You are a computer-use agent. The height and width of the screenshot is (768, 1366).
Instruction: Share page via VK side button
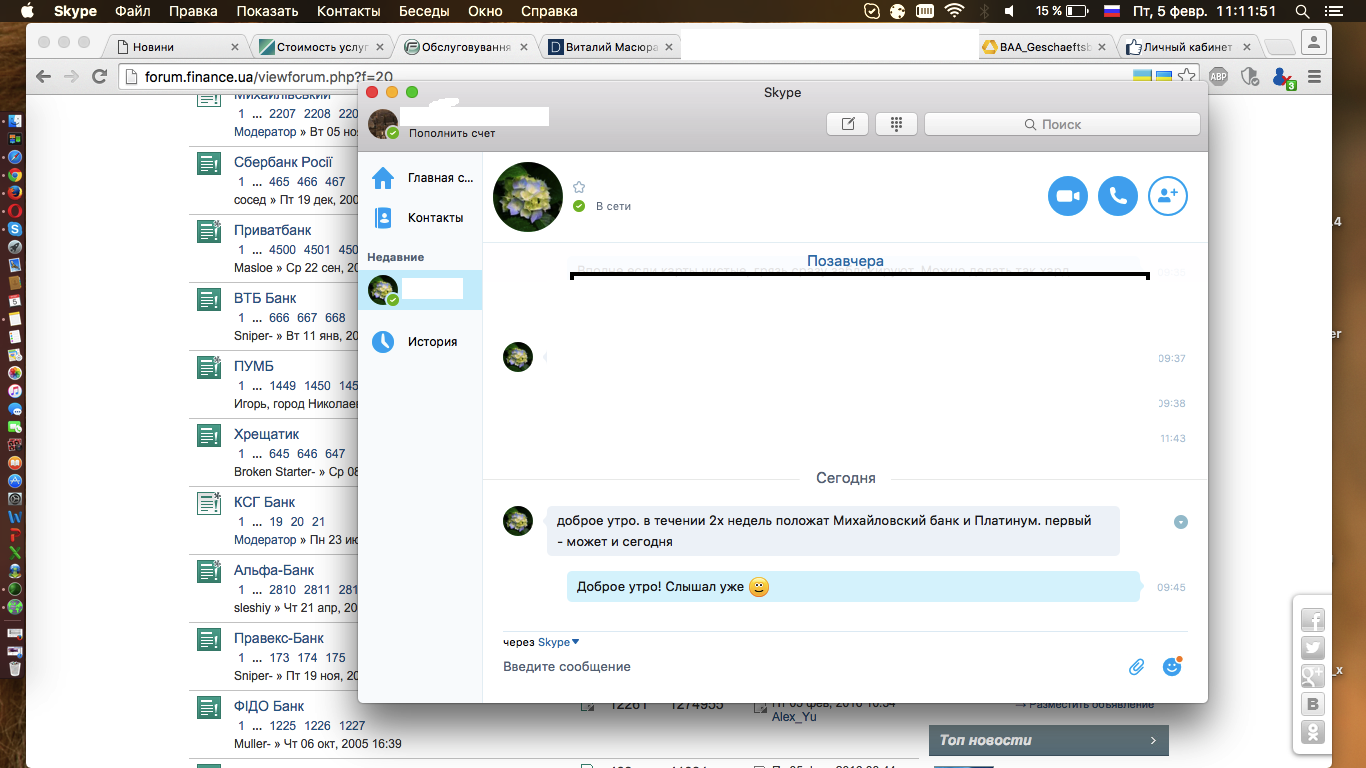(x=1313, y=704)
